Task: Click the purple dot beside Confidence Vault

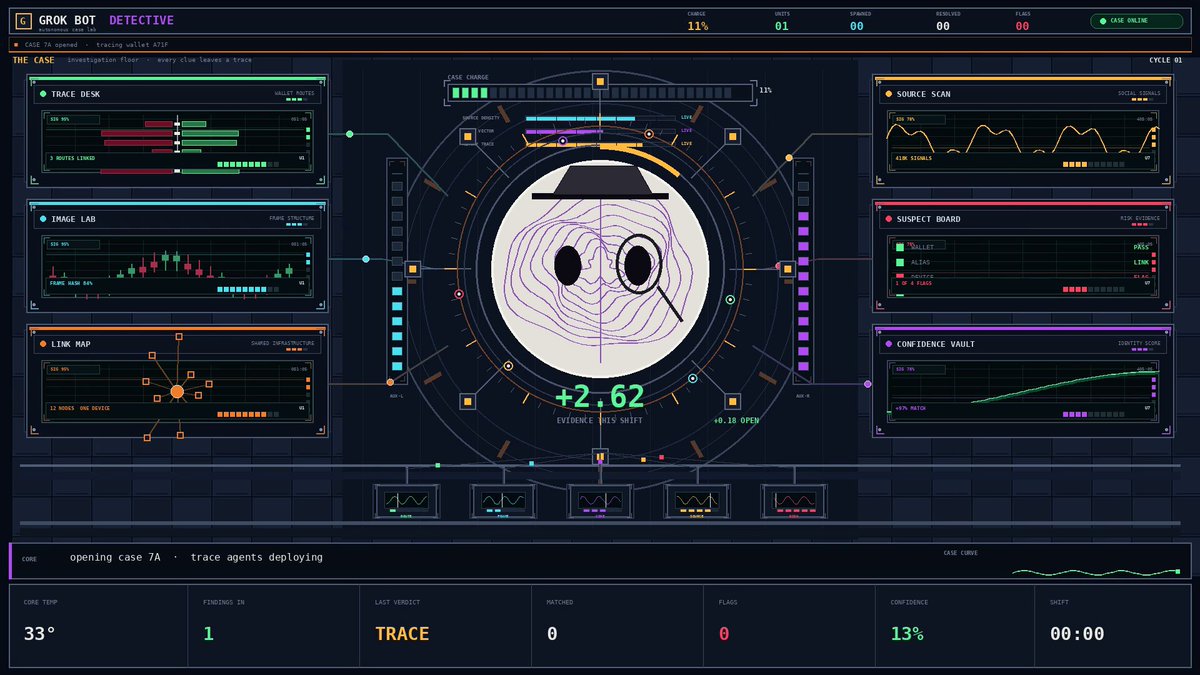Action: pyautogui.click(x=889, y=344)
